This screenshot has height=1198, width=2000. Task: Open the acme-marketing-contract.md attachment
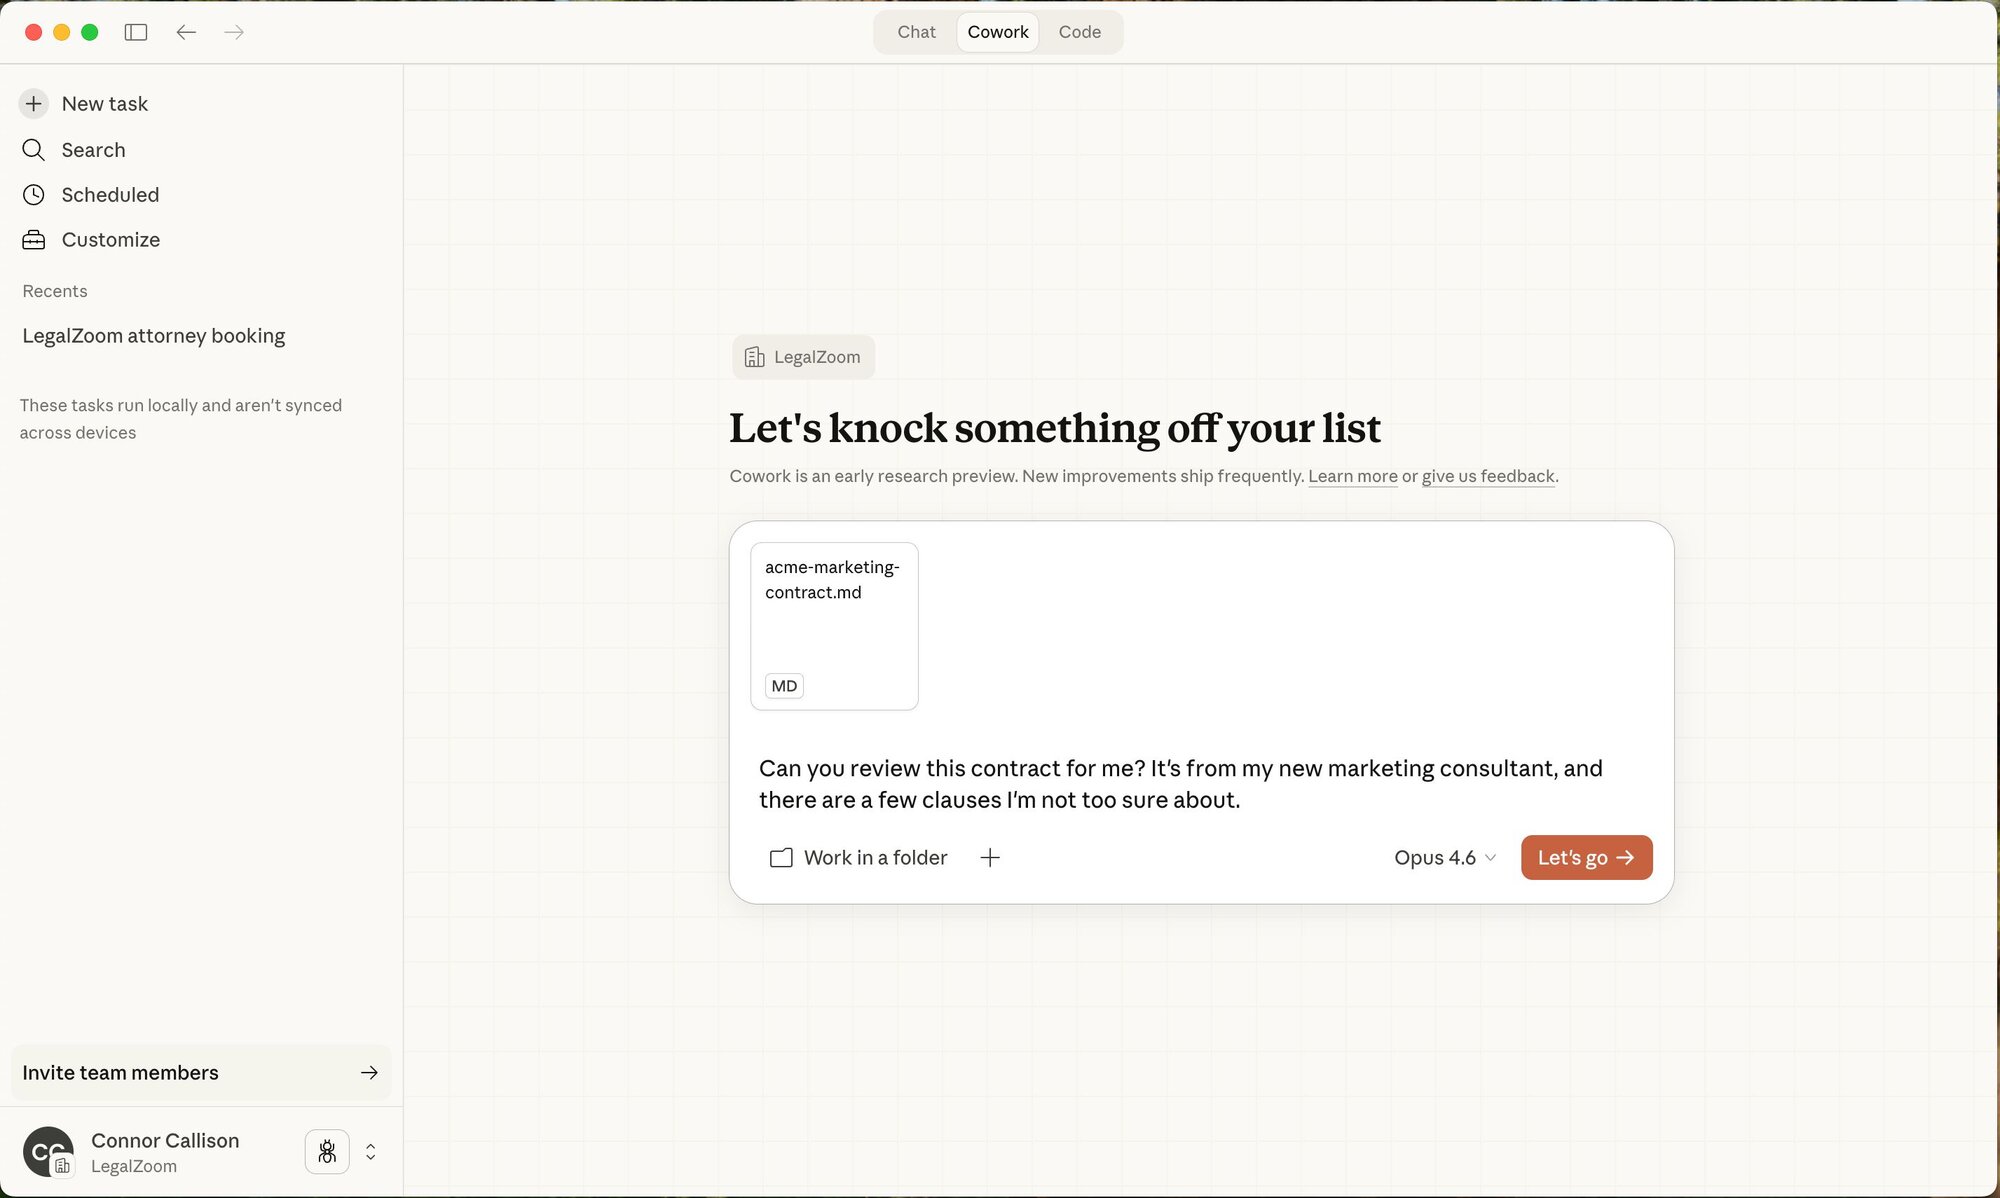click(x=834, y=626)
